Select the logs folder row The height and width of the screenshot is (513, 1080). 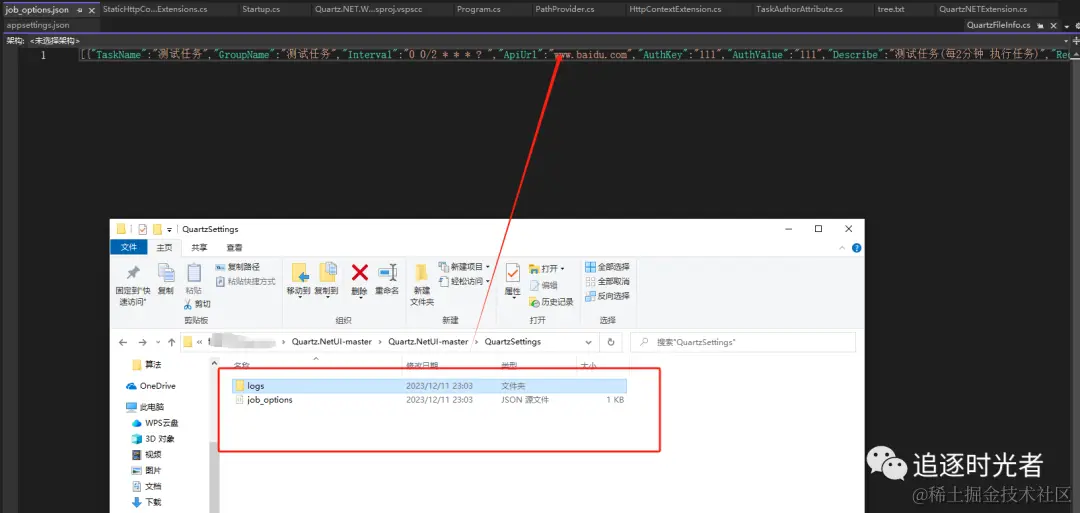[430, 386]
